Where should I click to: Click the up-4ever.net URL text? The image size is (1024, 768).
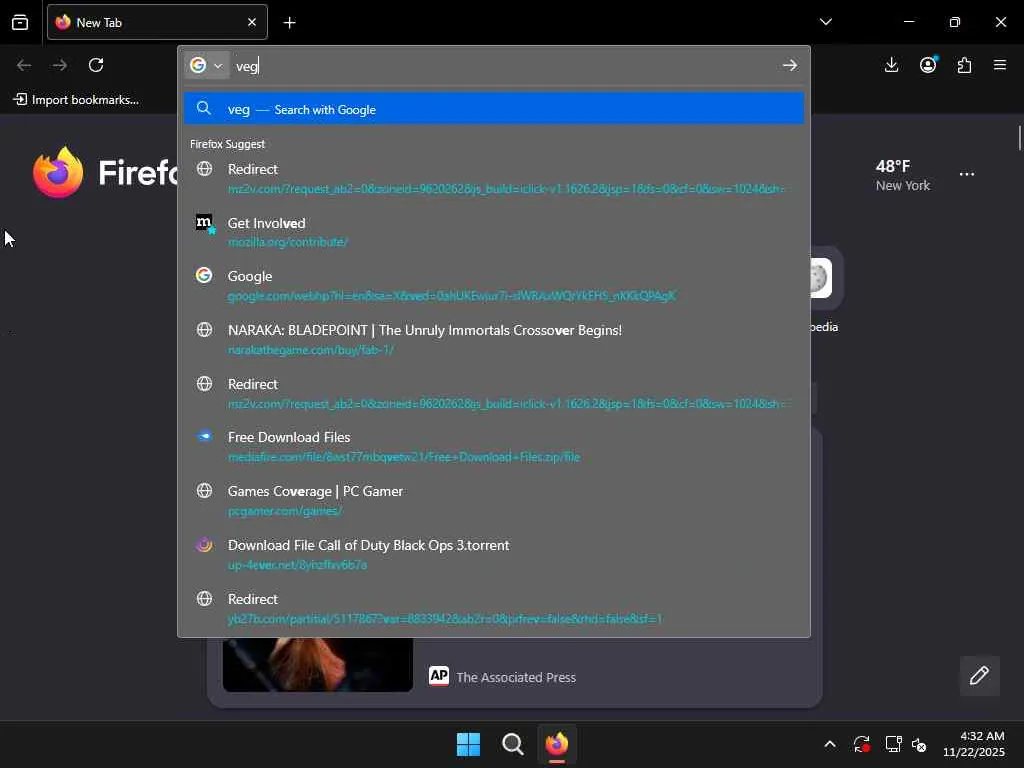[297, 565]
